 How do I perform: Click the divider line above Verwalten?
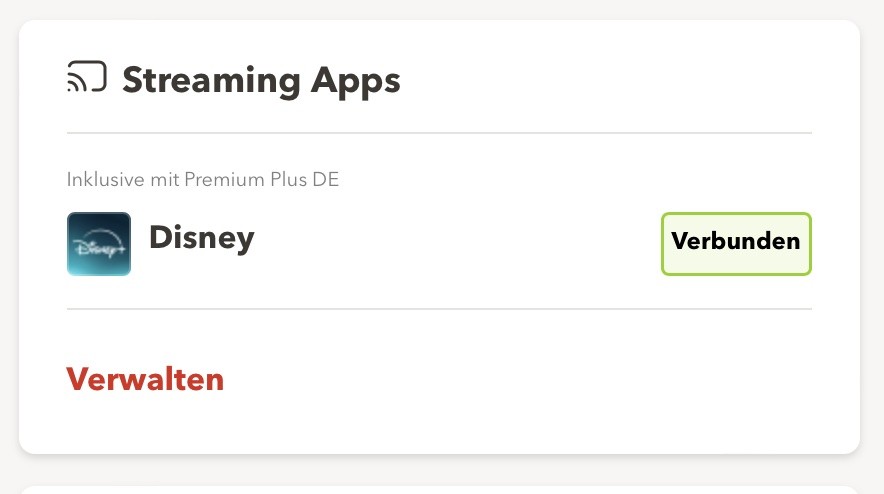(x=439, y=309)
